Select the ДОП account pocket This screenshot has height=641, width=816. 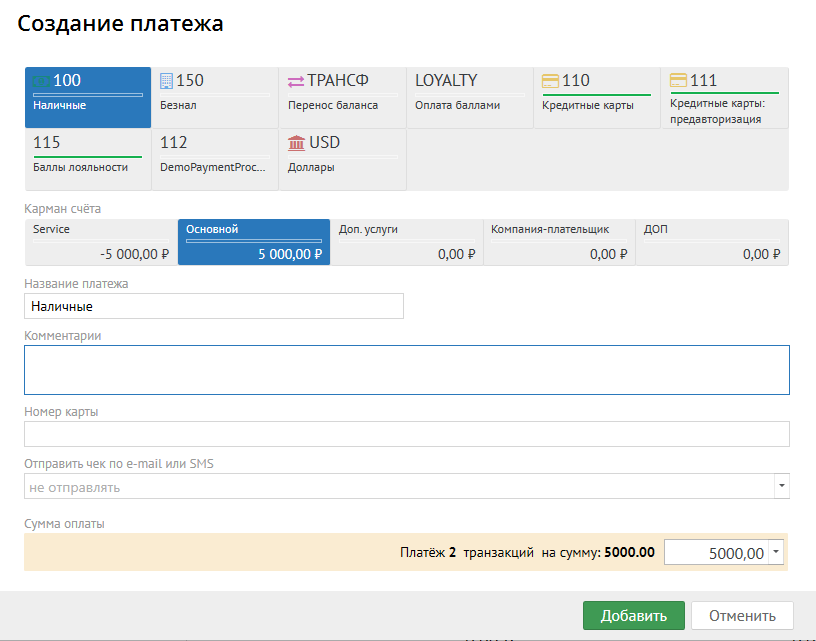(x=711, y=243)
